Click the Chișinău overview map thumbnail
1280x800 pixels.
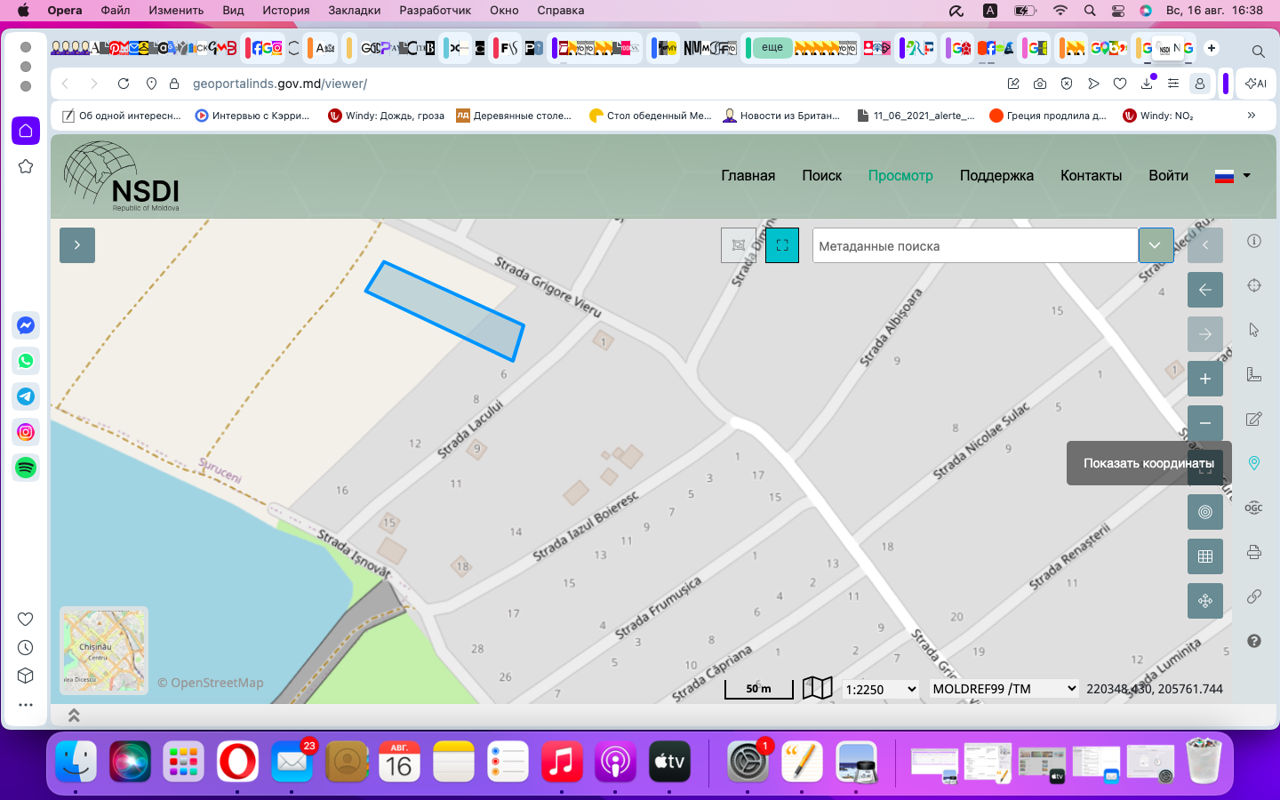click(104, 651)
